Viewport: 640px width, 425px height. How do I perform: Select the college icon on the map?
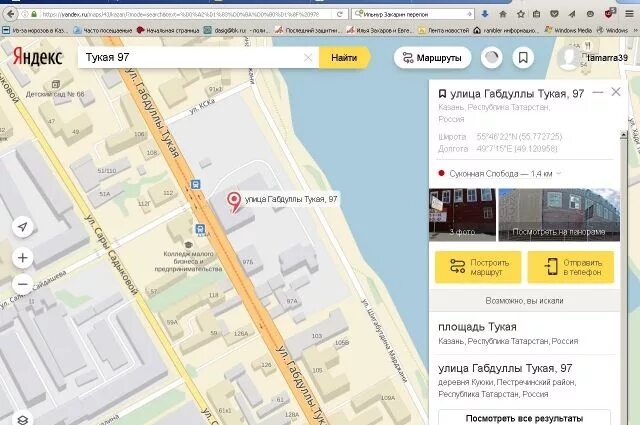[x=188, y=245]
